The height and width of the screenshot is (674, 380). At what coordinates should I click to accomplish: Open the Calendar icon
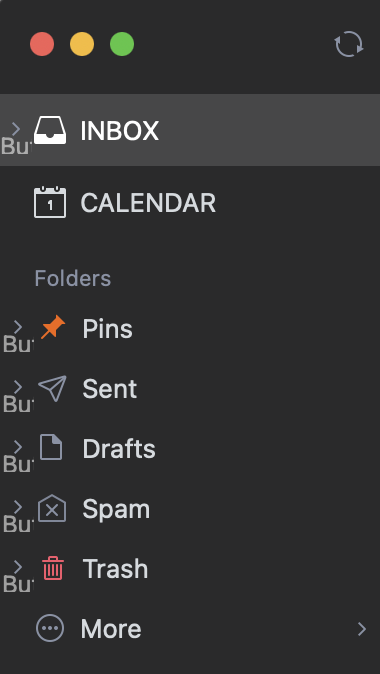click(x=50, y=202)
